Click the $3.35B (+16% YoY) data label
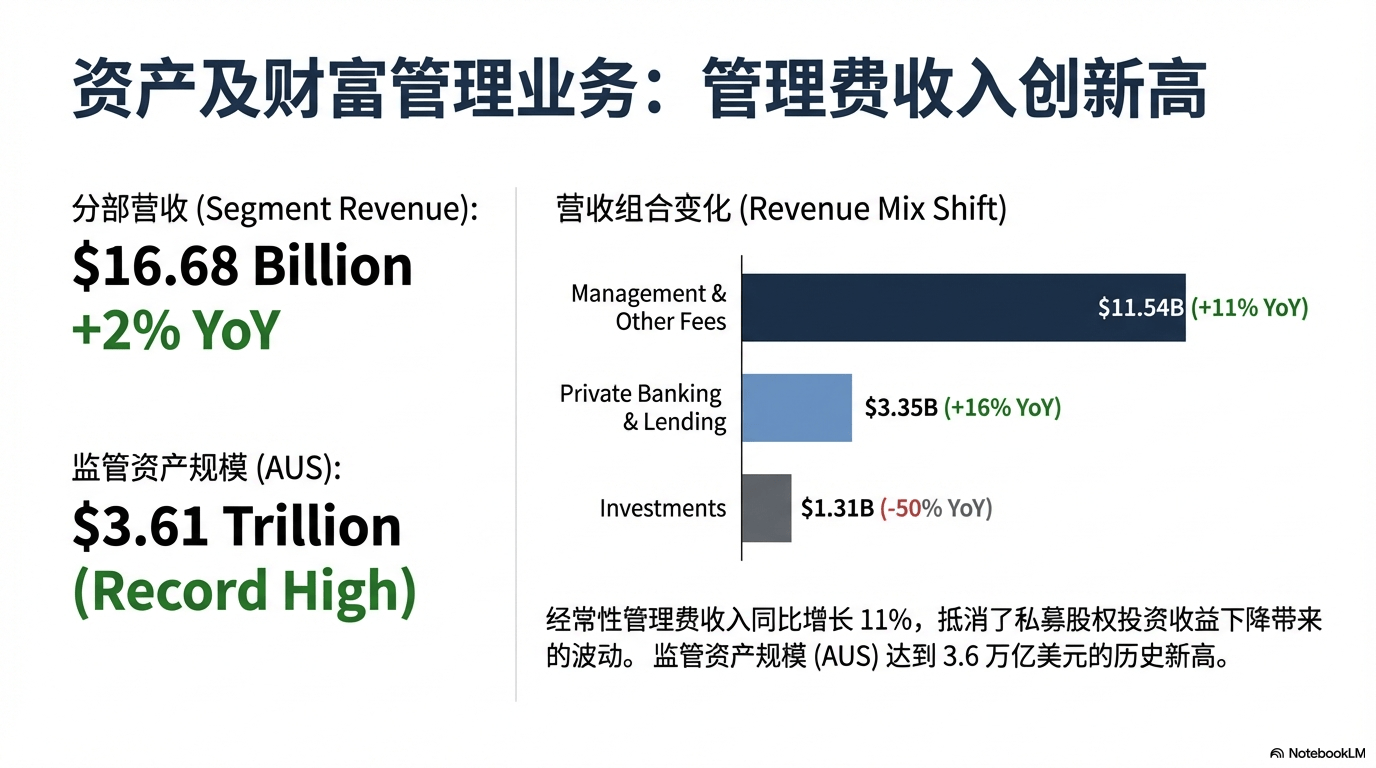This screenshot has width=1376, height=768. (962, 408)
